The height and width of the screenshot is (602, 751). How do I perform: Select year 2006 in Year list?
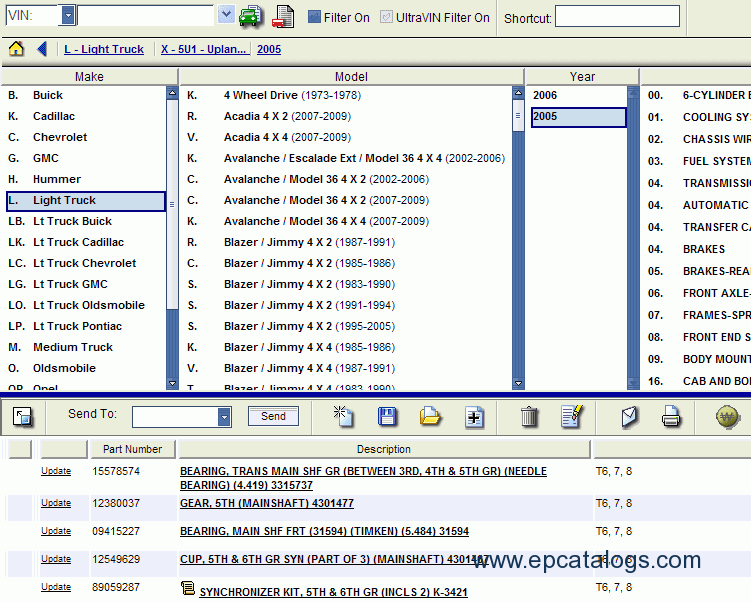coord(546,95)
